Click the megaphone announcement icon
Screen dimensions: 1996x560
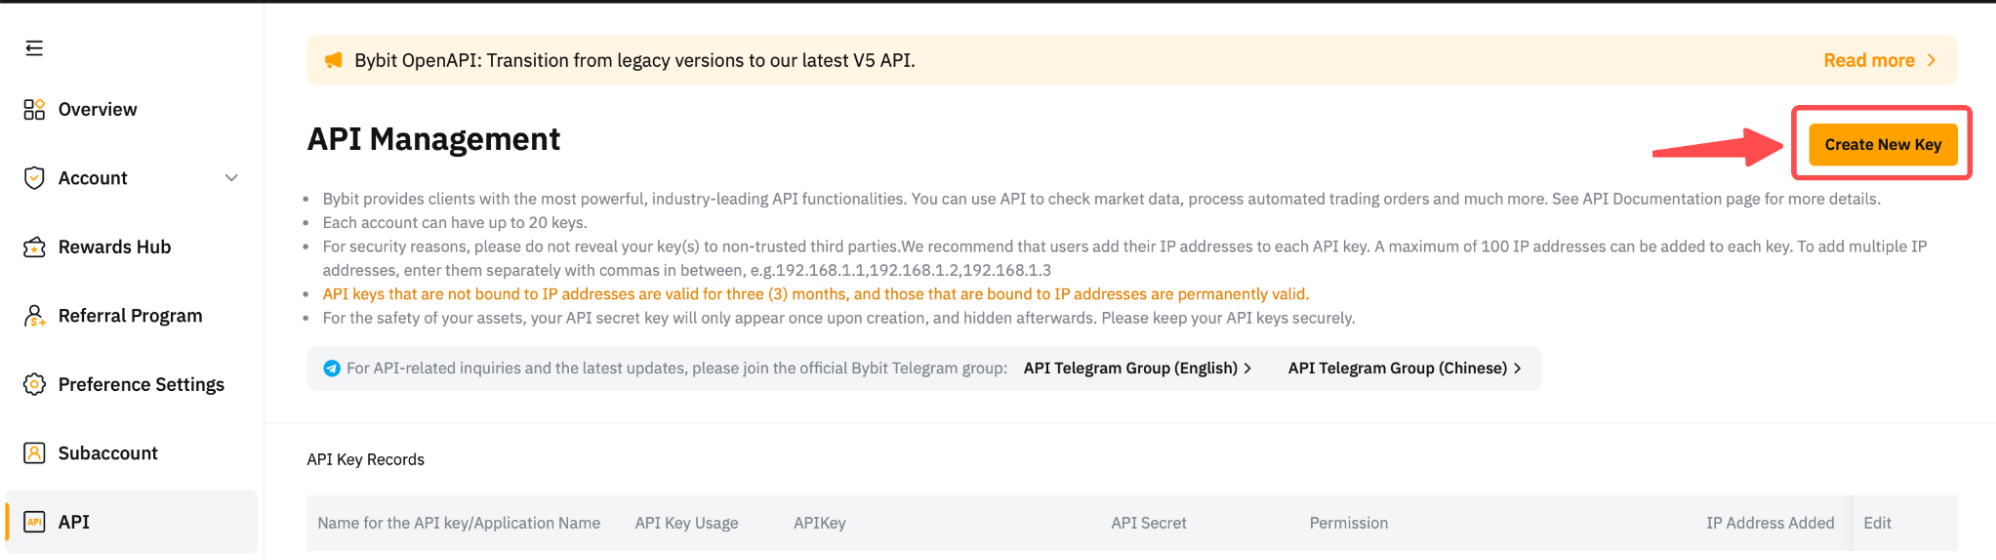pyautogui.click(x=333, y=61)
